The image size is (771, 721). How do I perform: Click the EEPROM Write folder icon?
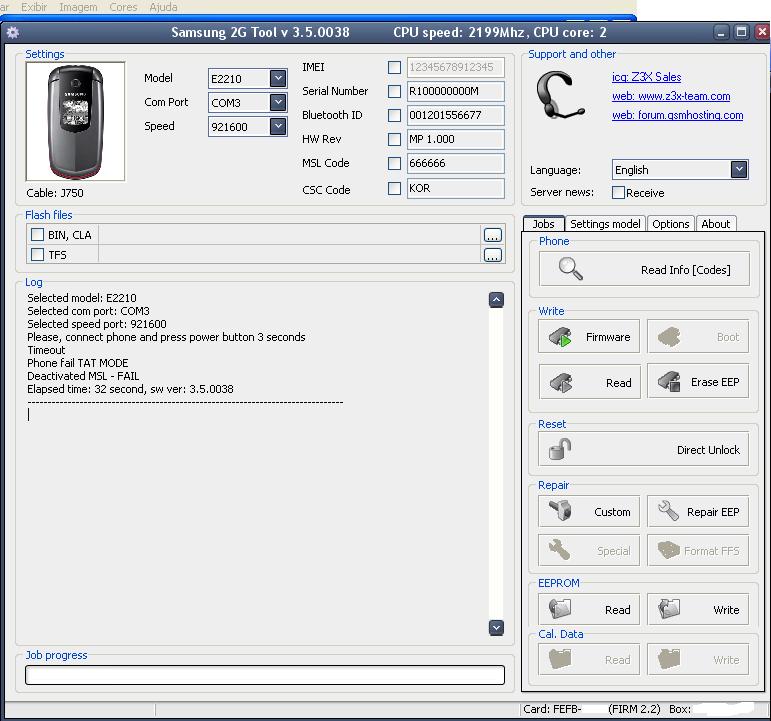pyautogui.click(x=669, y=609)
